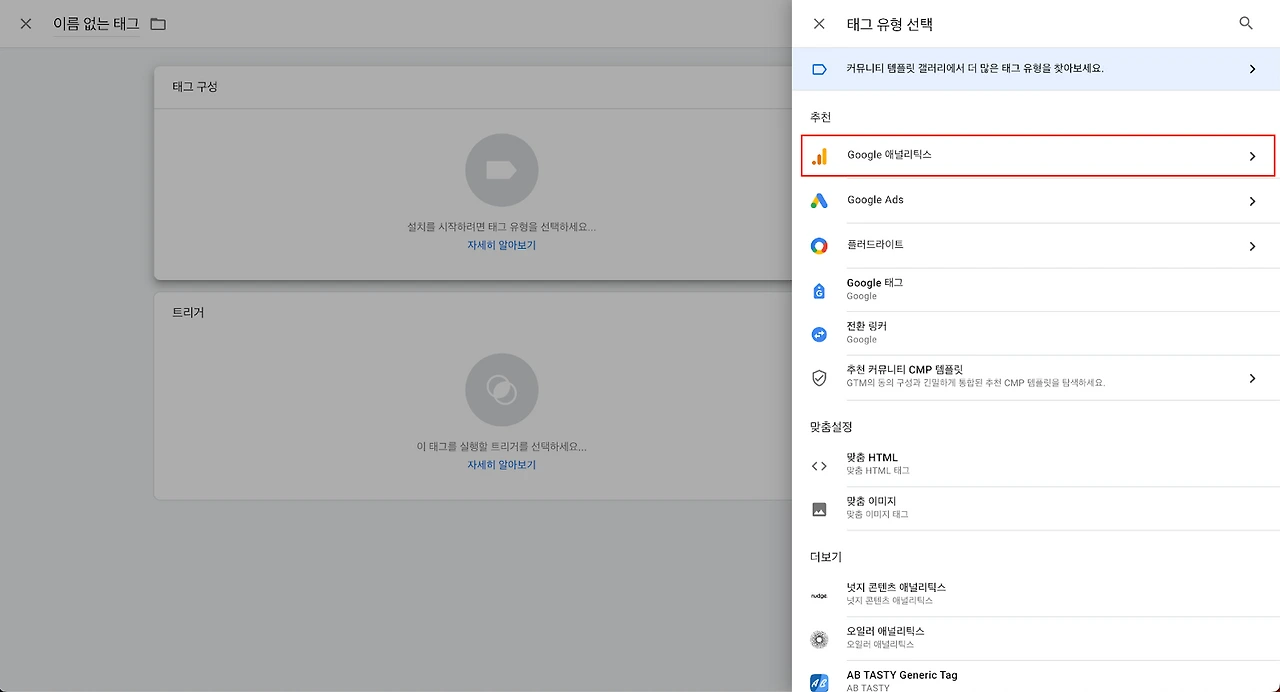Select 맞춤 이미지 tag type
This screenshot has height=692, width=1280.
1036,508
